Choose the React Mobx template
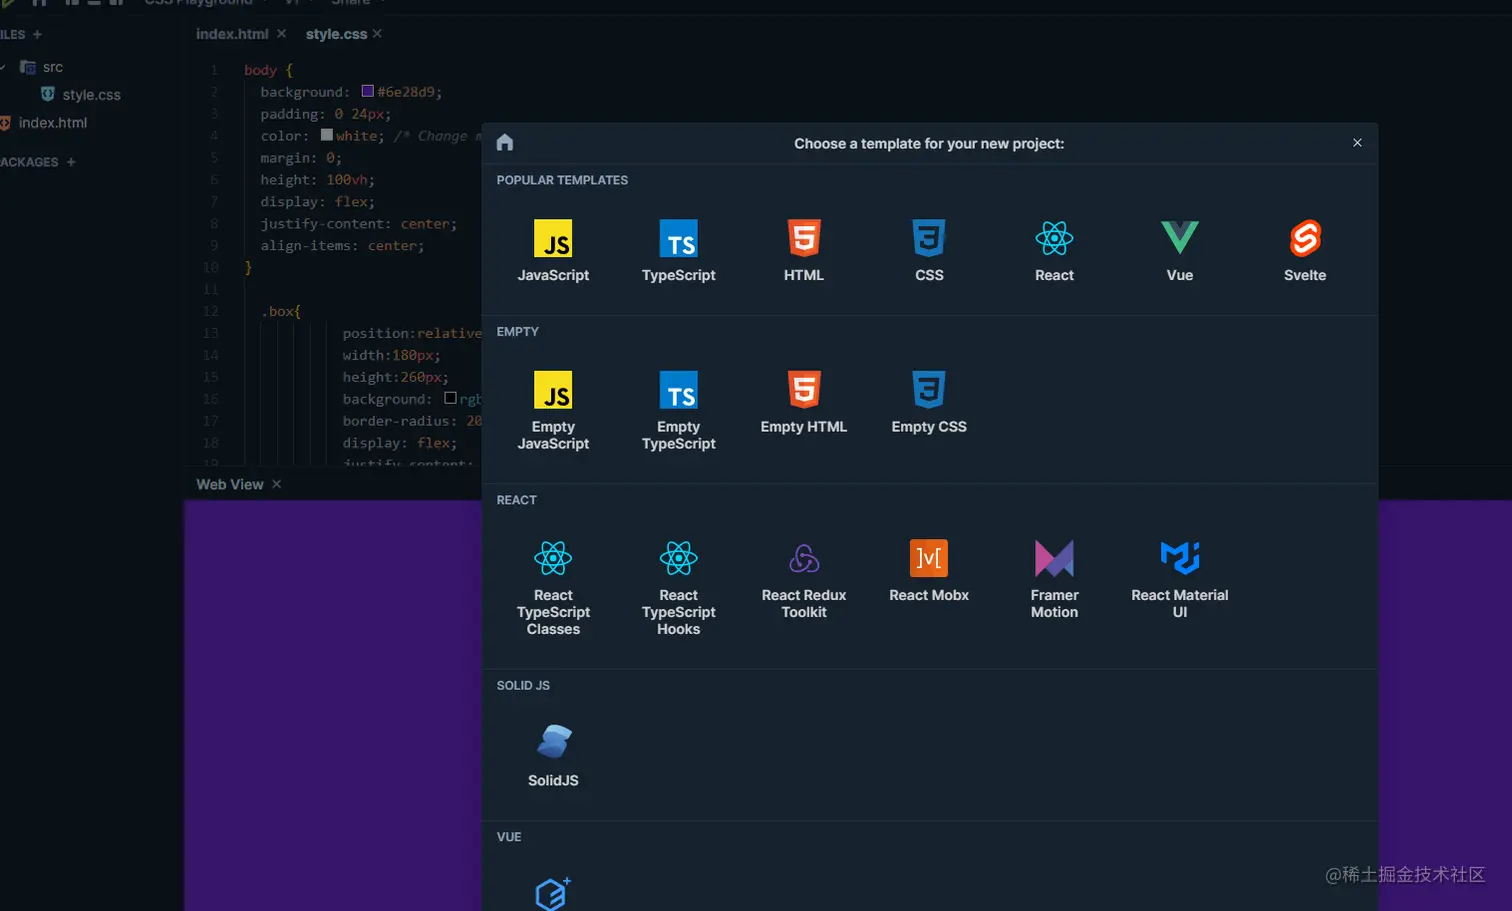Viewport: 1512px width, 911px height. 929,571
